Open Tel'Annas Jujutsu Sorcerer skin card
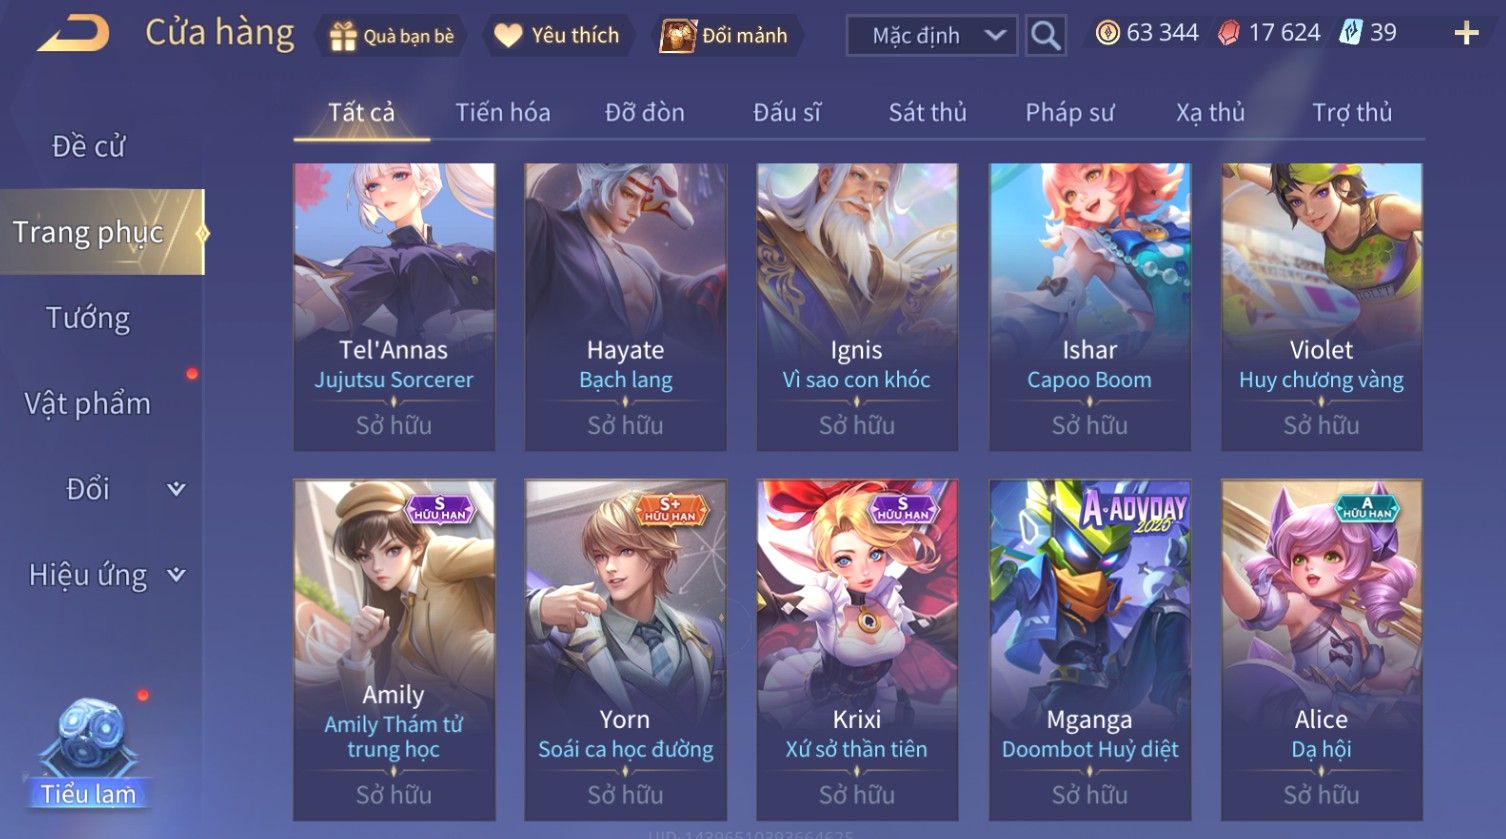This screenshot has height=839, width=1506. point(394,307)
